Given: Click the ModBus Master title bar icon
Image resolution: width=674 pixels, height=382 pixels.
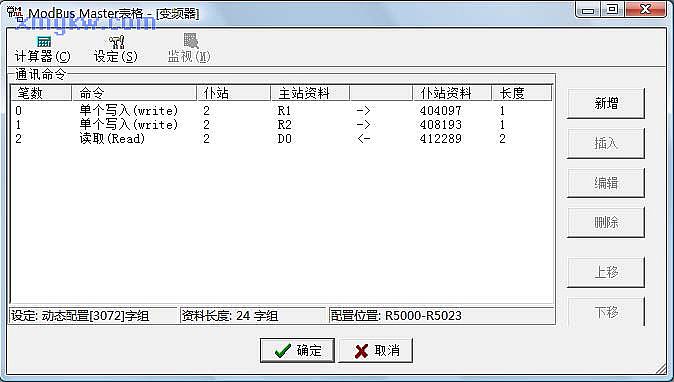Looking at the screenshot, I should click(x=15, y=13).
